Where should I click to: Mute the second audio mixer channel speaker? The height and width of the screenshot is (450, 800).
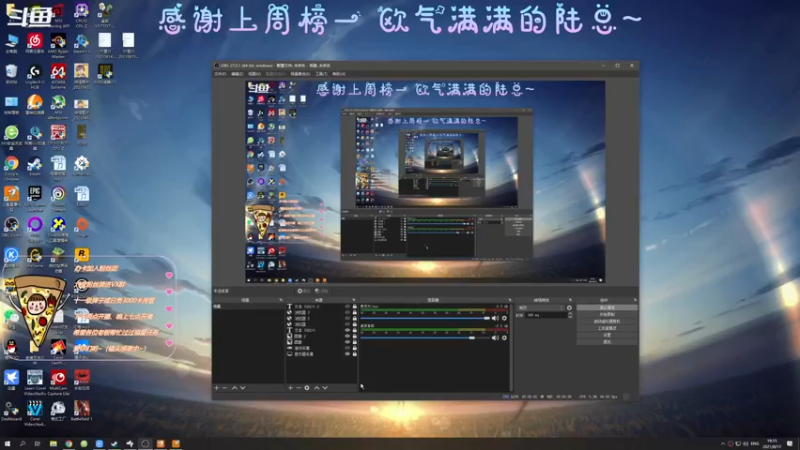495,338
